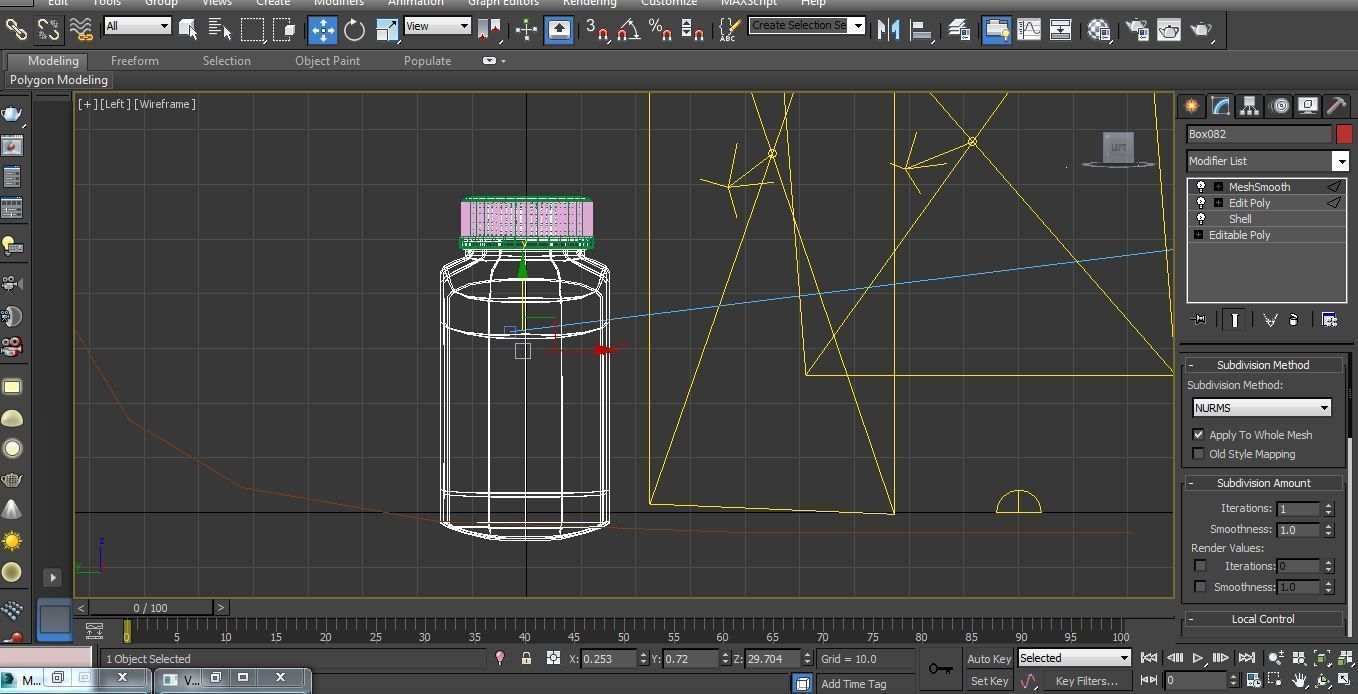Image resolution: width=1358 pixels, height=694 pixels.
Task: Open the Key Filters dialog
Action: point(1087,681)
